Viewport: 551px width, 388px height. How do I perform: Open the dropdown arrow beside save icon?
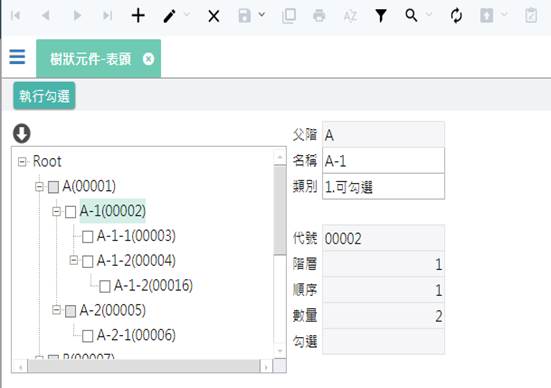click(x=262, y=14)
